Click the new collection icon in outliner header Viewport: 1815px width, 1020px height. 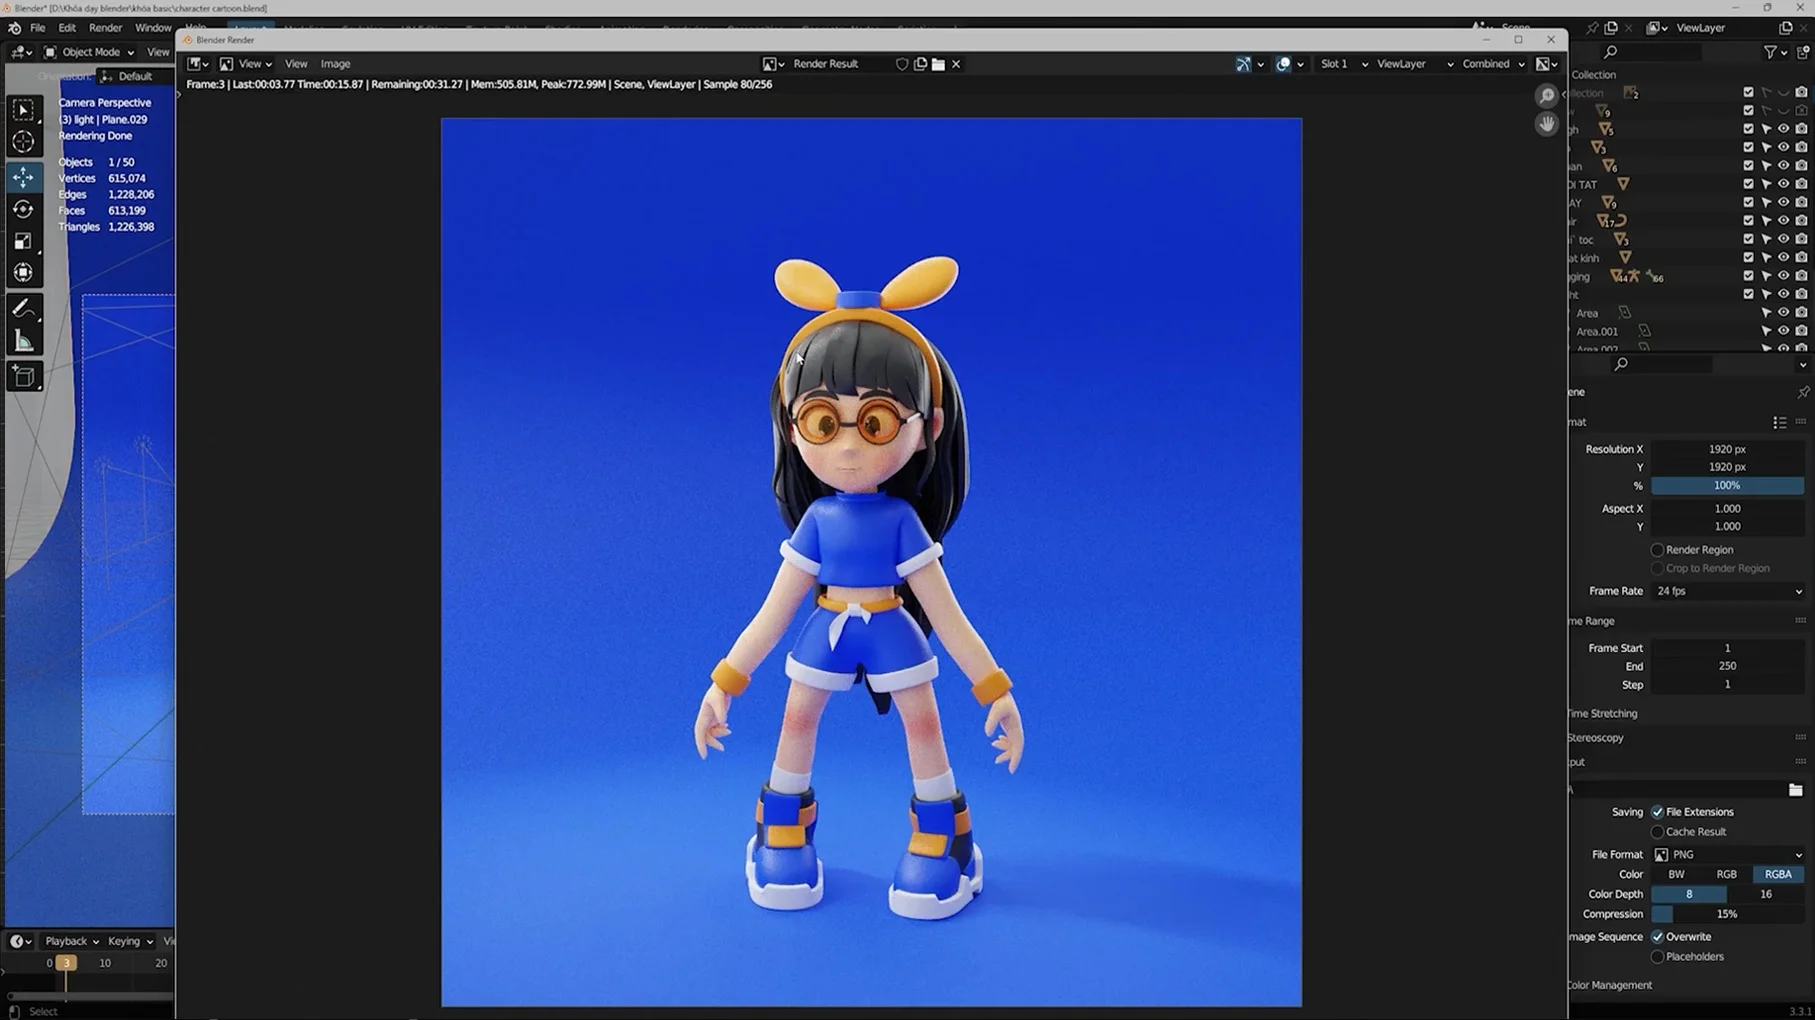[1804, 52]
